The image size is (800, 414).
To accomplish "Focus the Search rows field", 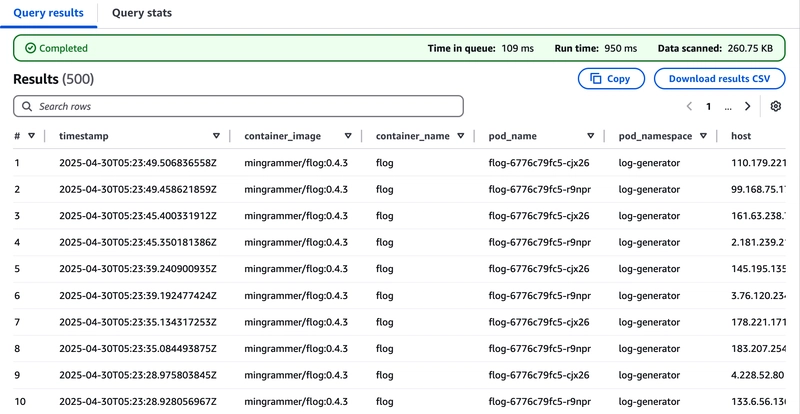I will [x=238, y=106].
